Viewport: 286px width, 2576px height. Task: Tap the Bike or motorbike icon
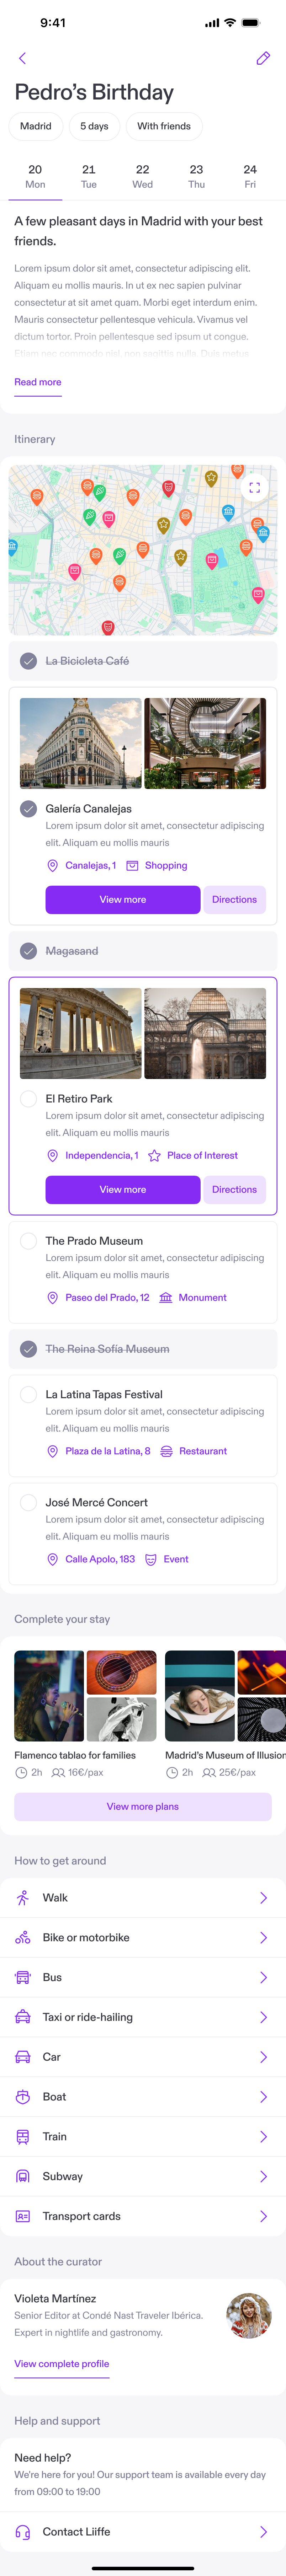click(x=23, y=1937)
